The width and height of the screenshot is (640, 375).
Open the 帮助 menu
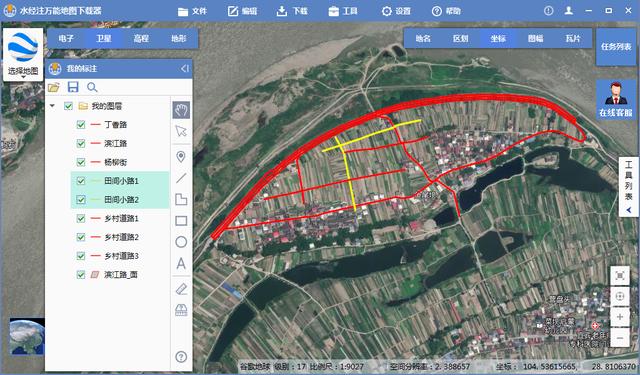[x=446, y=11]
